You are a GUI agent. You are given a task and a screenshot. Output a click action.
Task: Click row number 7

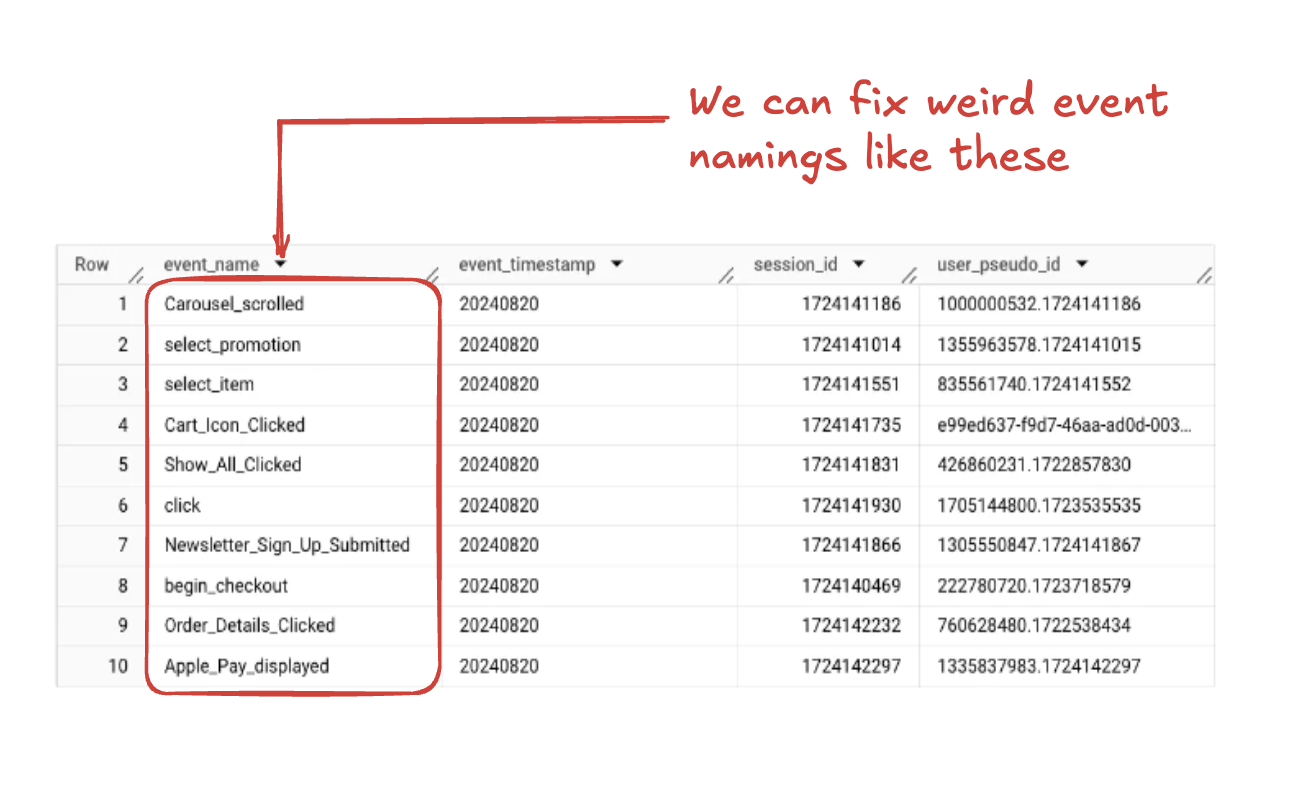(x=123, y=546)
